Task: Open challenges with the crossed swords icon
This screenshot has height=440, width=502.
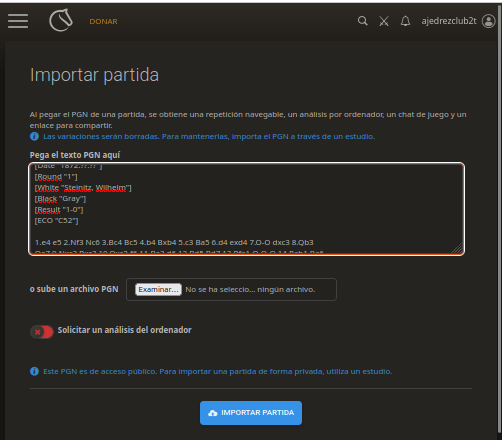Action: (x=384, y=21)
